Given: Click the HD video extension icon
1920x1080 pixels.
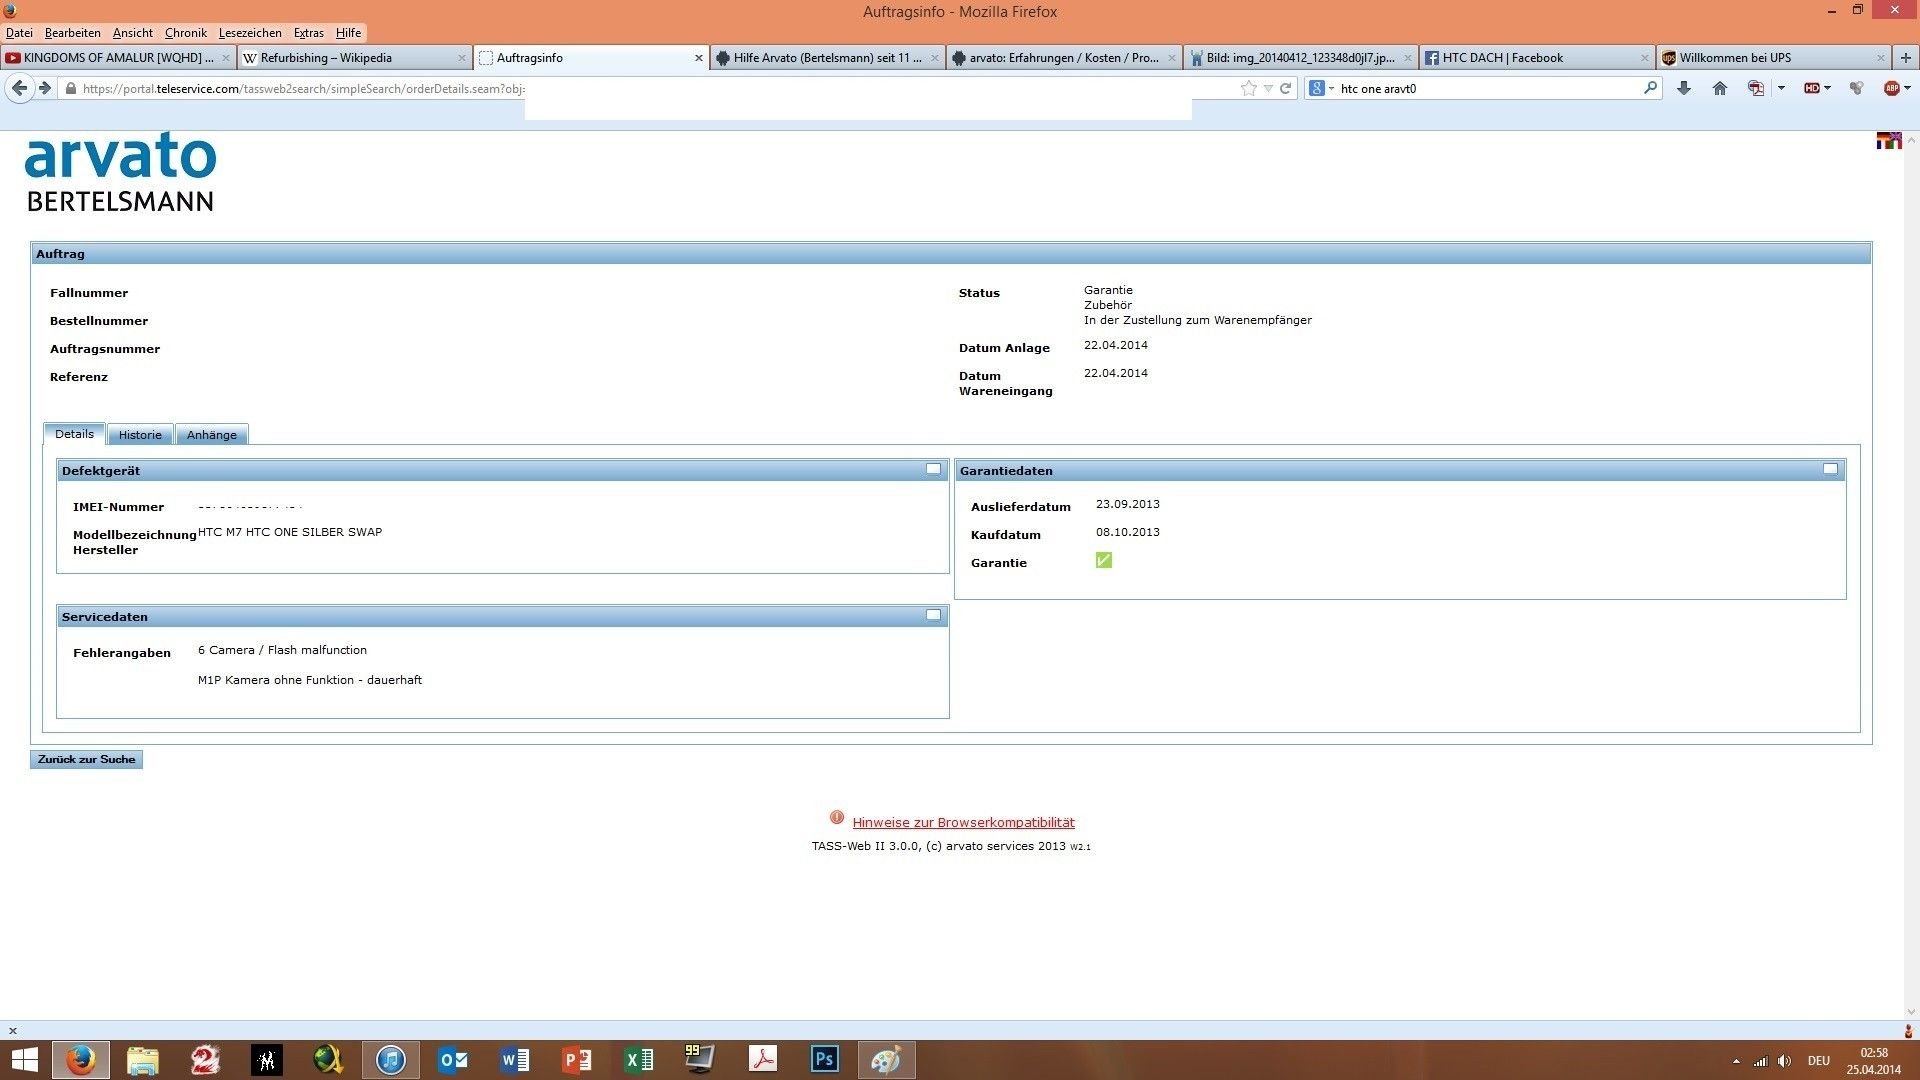Looking at the screenshot, I should [1811, 88].
